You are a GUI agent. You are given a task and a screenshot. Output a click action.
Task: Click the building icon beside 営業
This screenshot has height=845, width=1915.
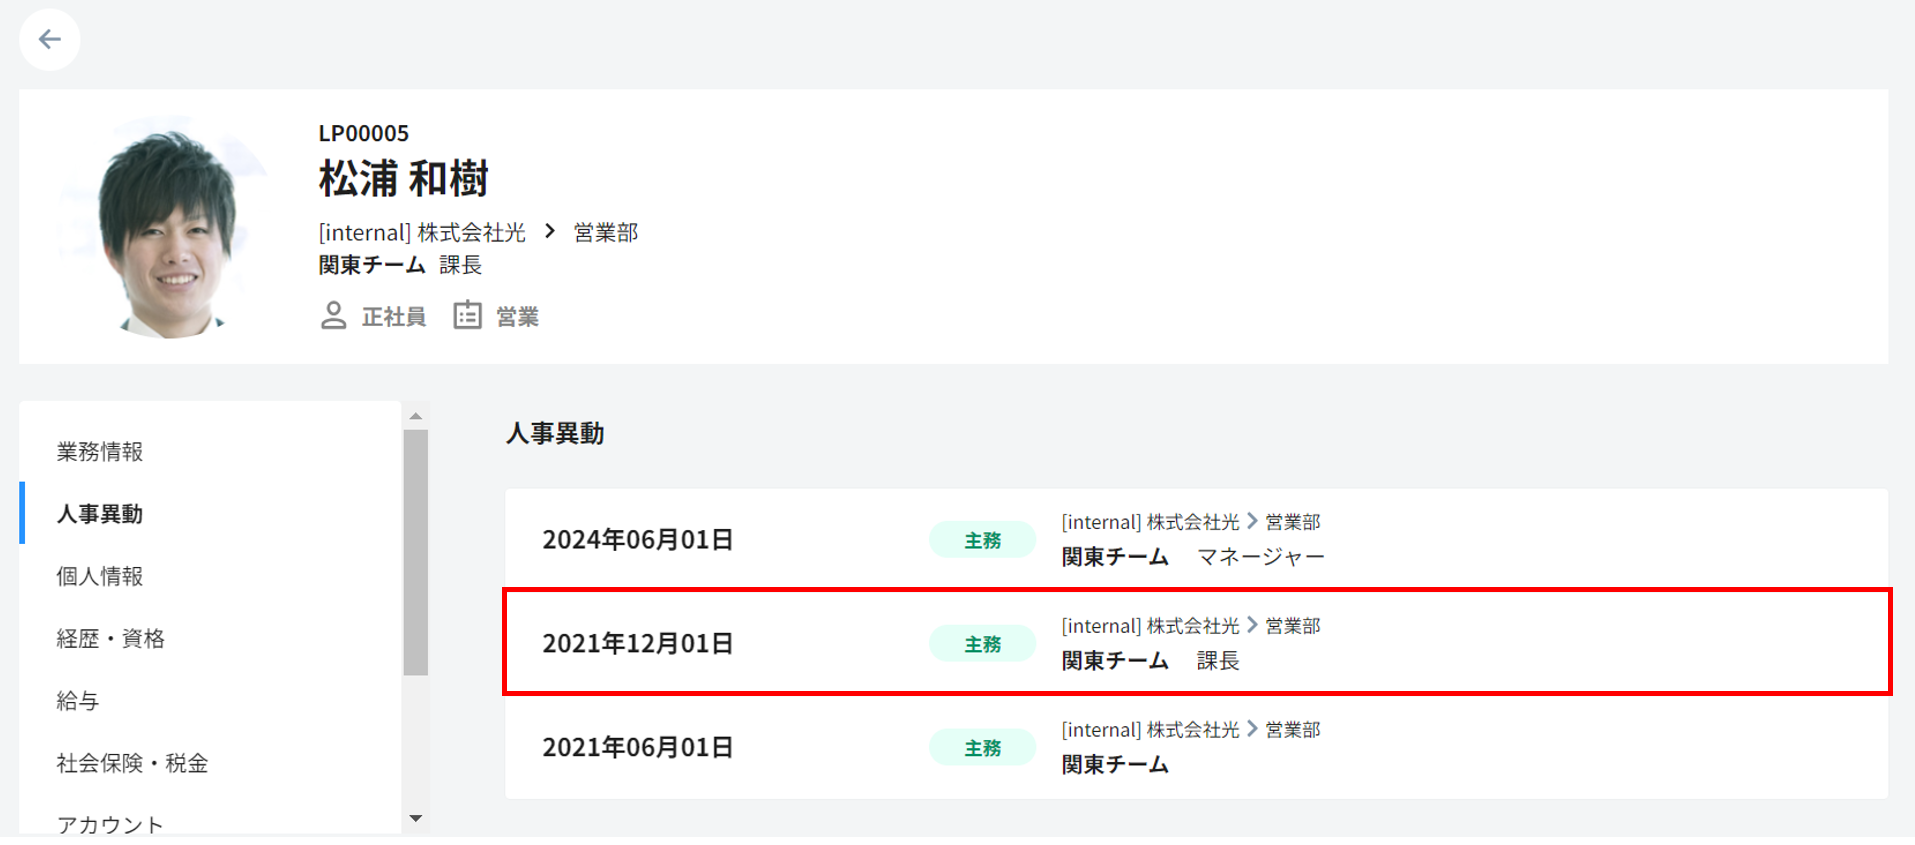coord(467,316)
